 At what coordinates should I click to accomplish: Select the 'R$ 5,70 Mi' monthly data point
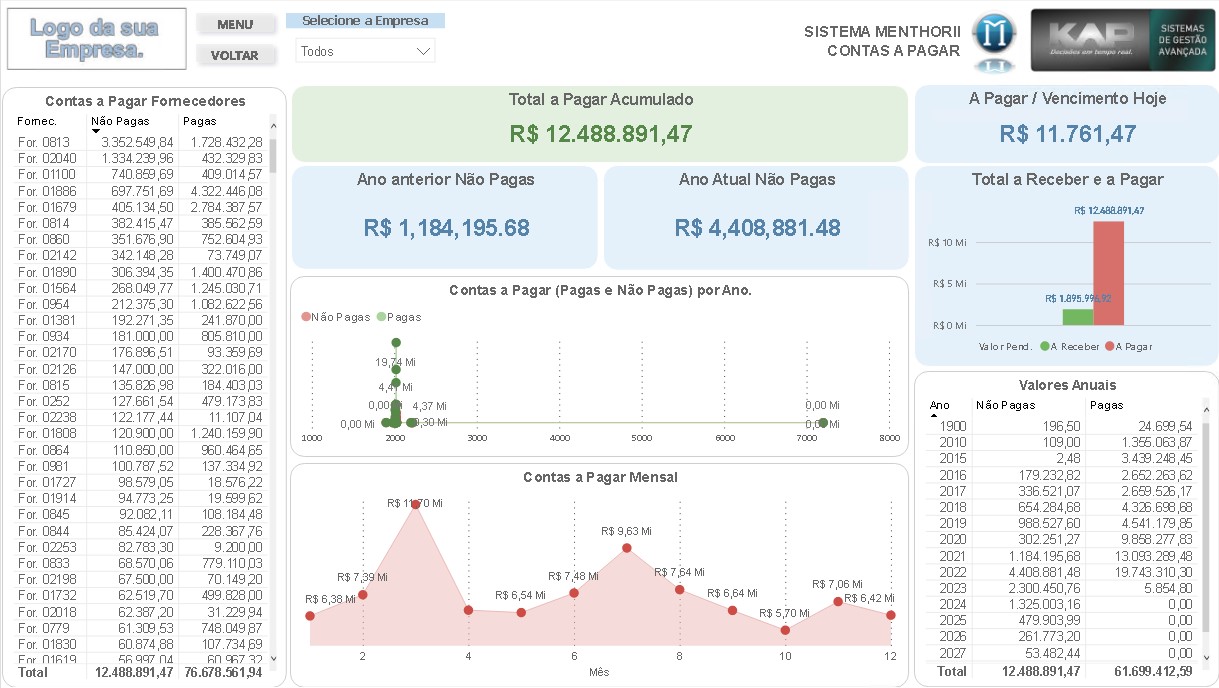(786, 630)
